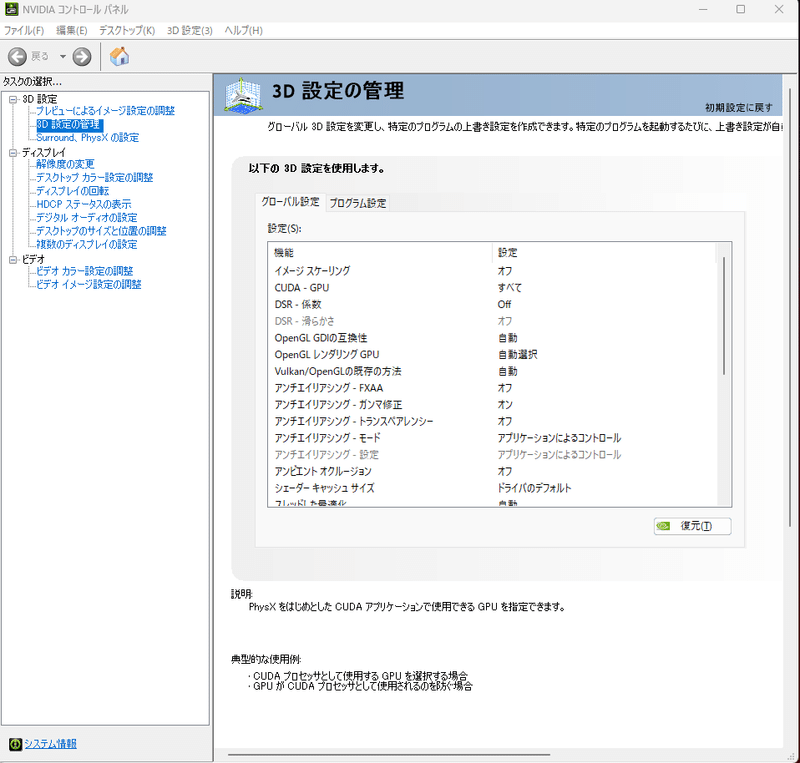Image resolution: width=800 pixels, height=763 pixels.
Task: Collapse the ビデオ tree node
Action: click(x=13, y=260)
